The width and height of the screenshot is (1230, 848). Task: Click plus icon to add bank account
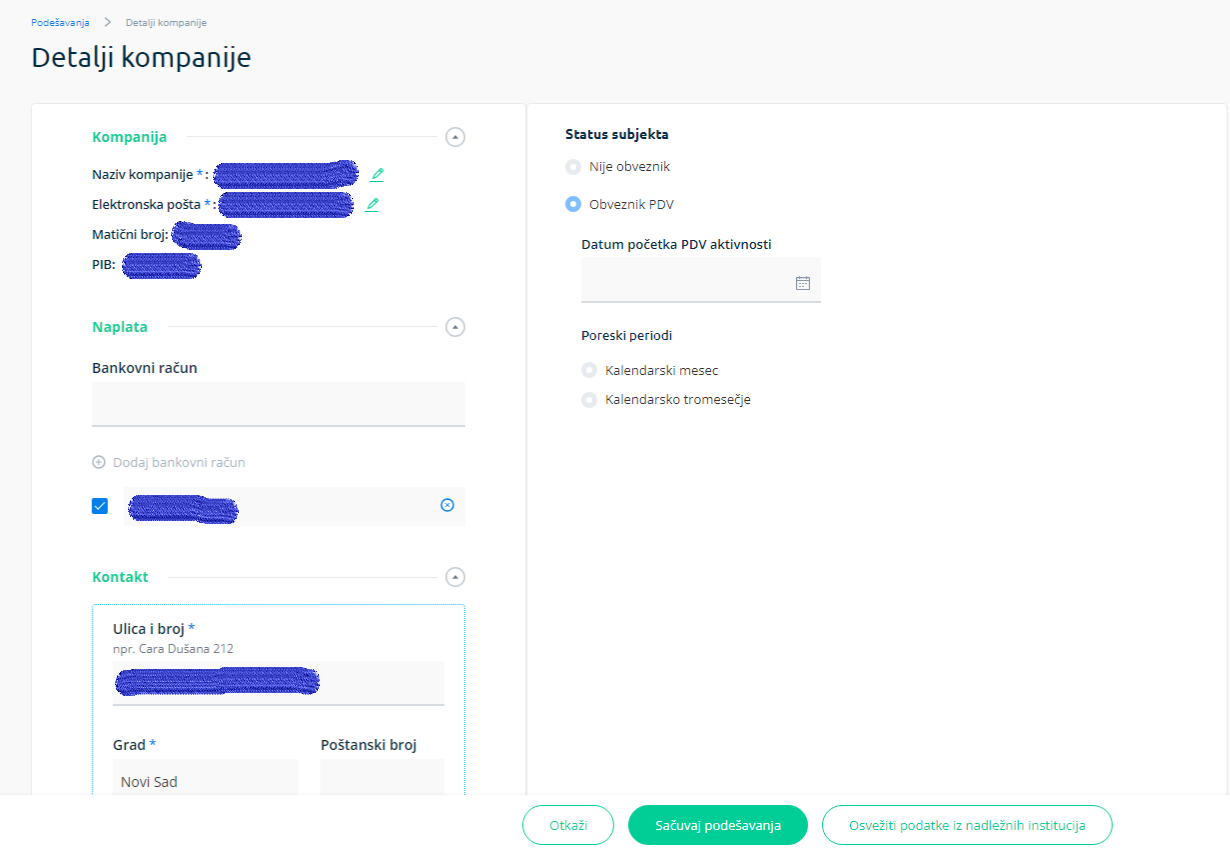click(98, 463)
